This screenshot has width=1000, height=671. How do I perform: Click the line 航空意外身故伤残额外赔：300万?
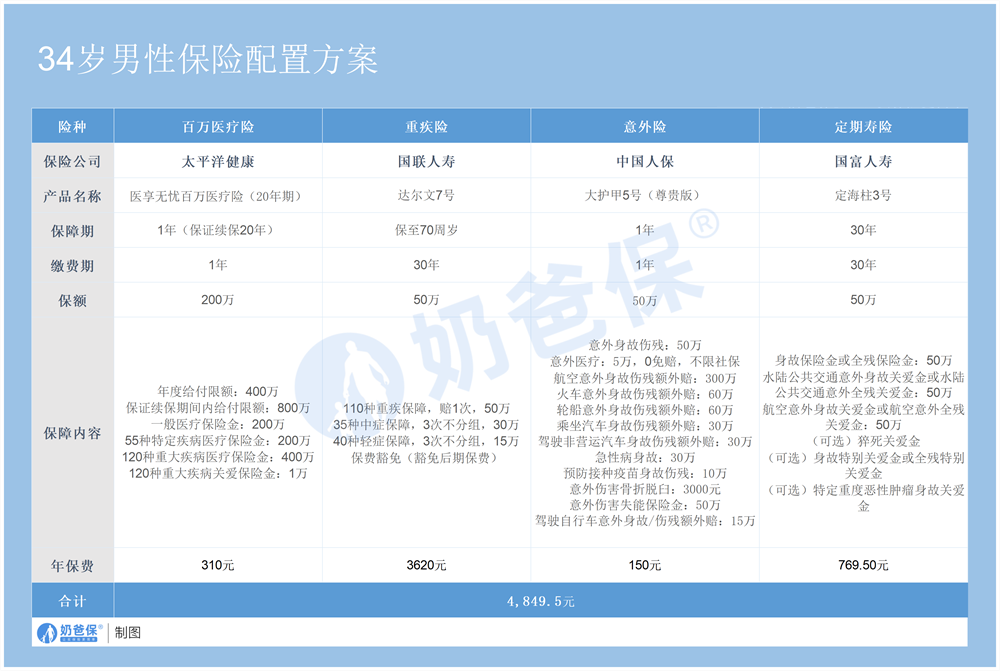[x=645, y=378]
